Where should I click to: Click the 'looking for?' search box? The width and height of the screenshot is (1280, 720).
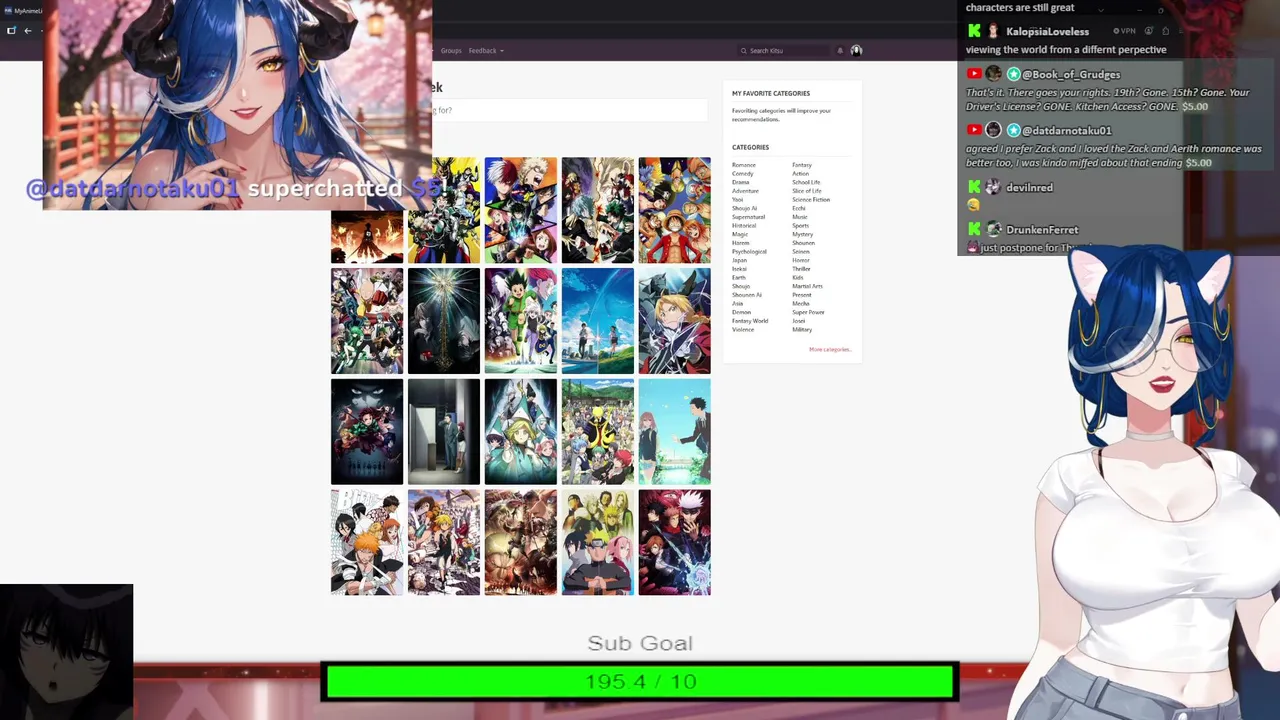pyautogui.click(x=569, y=110)
